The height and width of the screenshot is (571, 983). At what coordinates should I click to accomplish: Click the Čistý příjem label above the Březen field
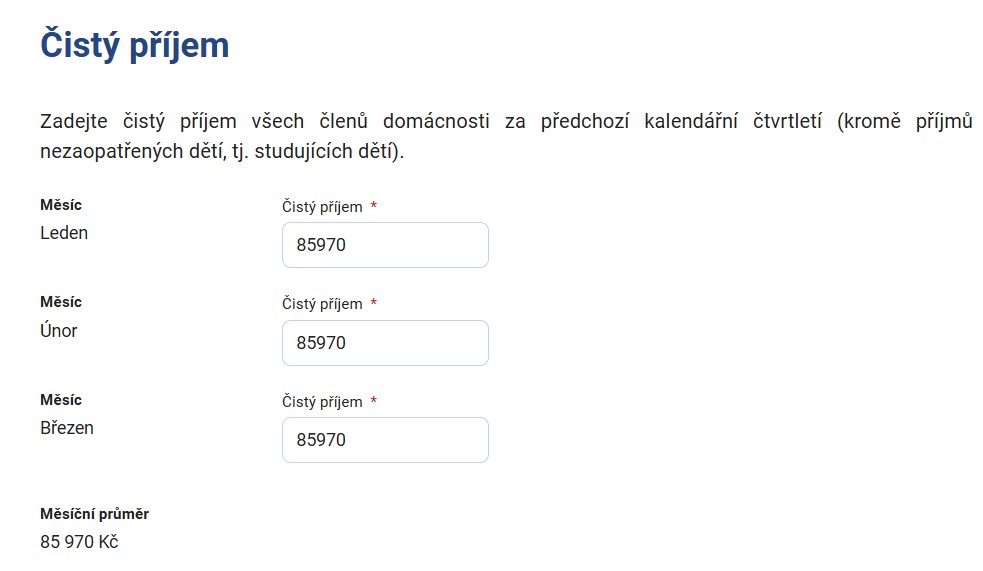pyautogui.click(x=322, y=402)
